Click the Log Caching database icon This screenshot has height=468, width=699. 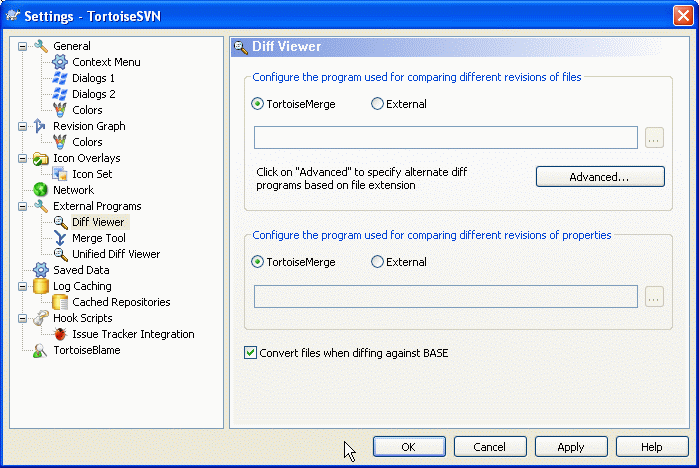[41, 286]
